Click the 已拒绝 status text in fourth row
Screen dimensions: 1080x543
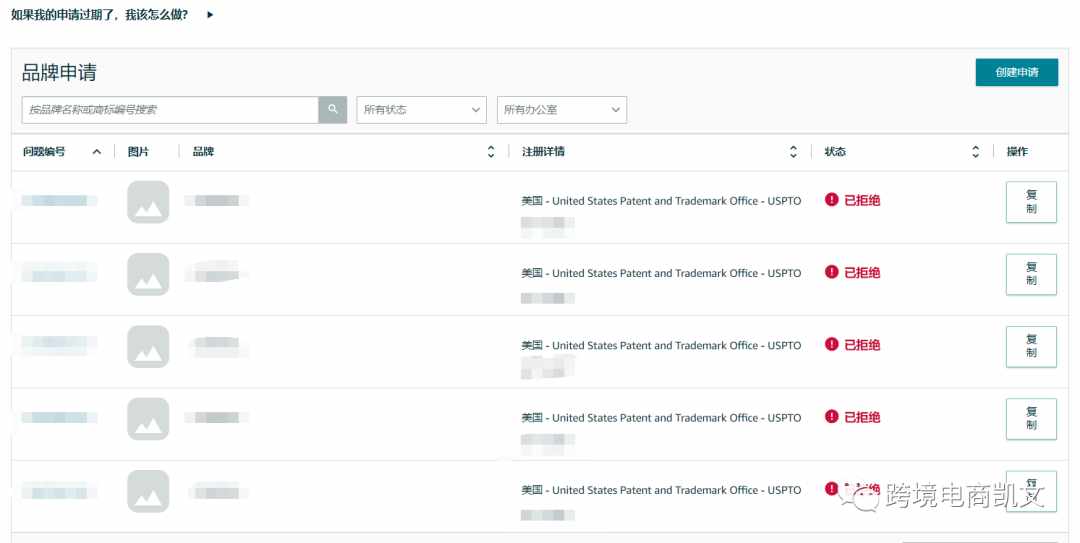point(862,417)
